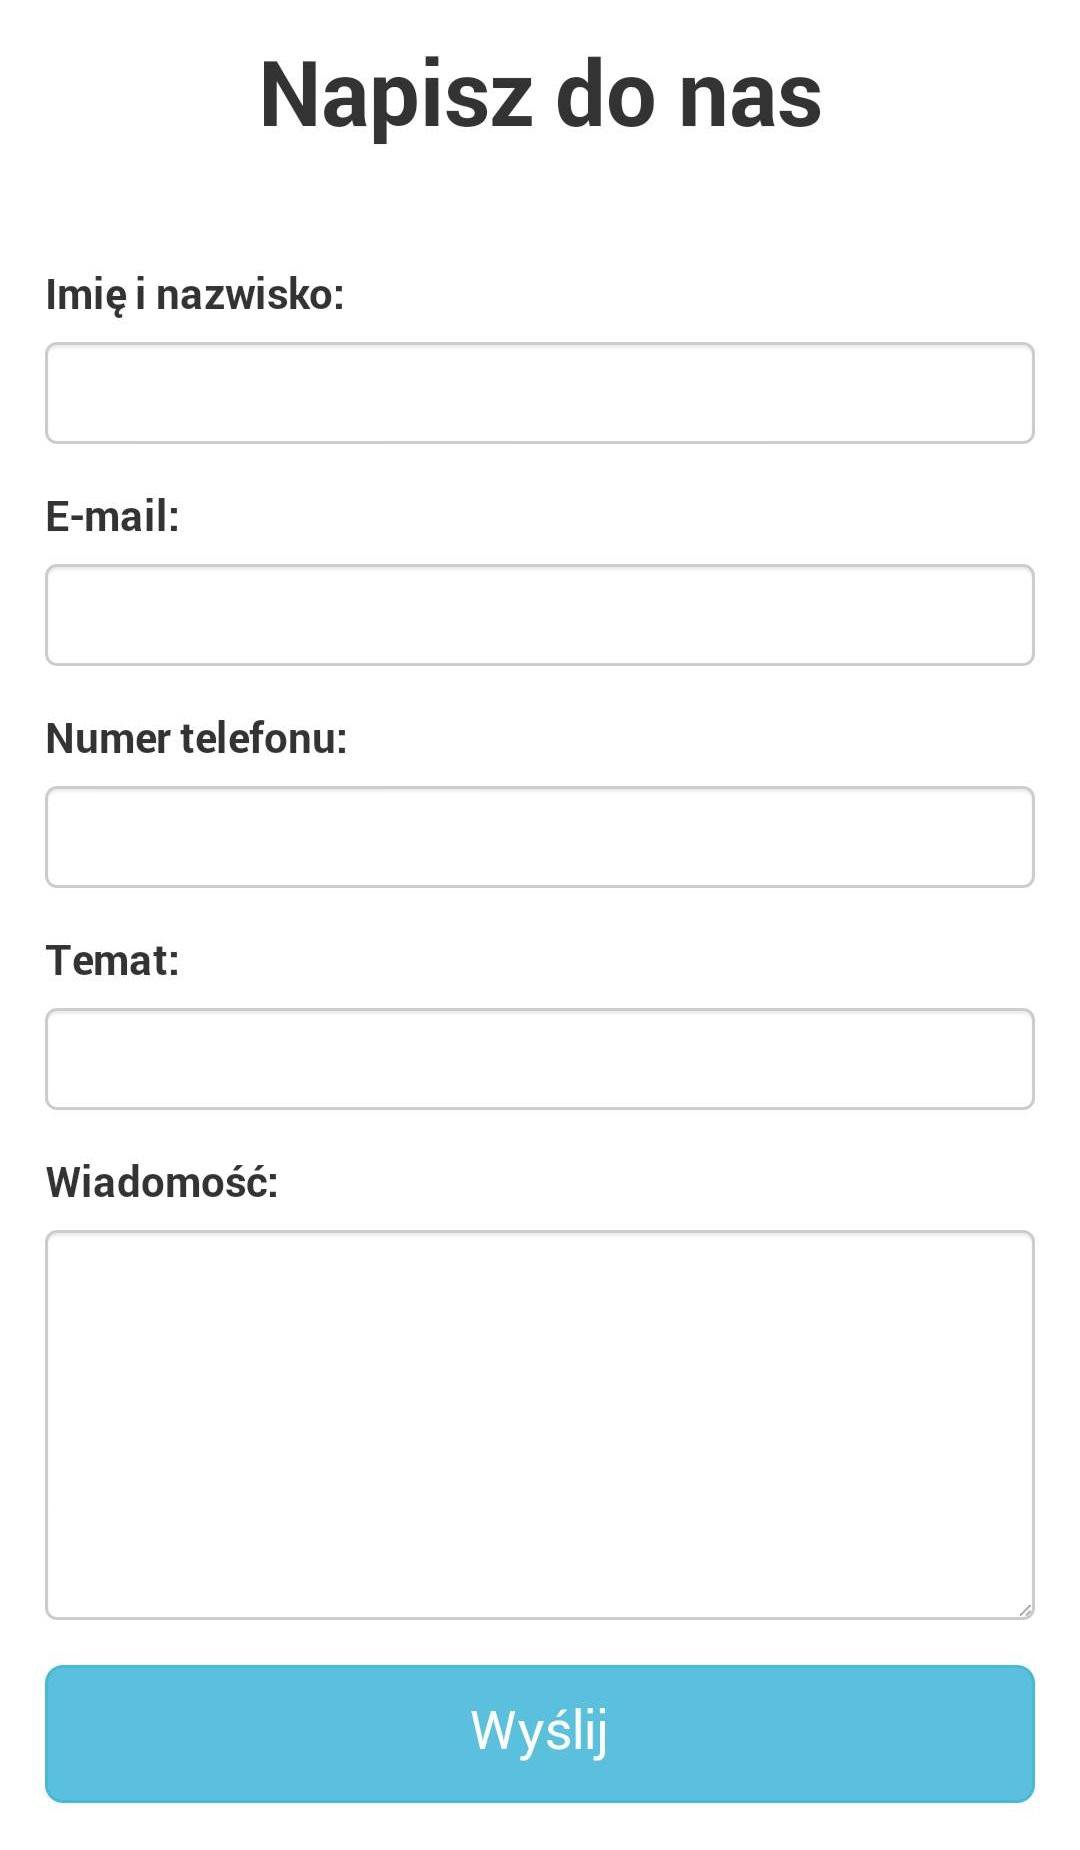Select the Temat input field
The height and width of the screenshot is (1850, 1080).
coord(540,1059)
